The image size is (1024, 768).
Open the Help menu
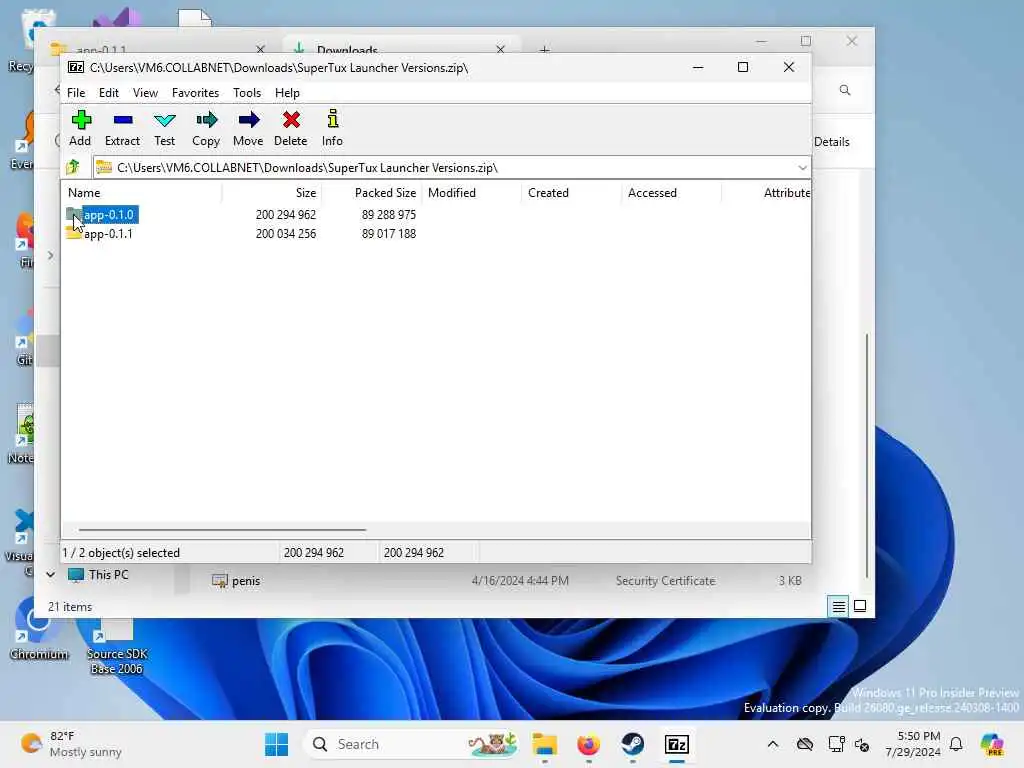click(x=287, y=93)
